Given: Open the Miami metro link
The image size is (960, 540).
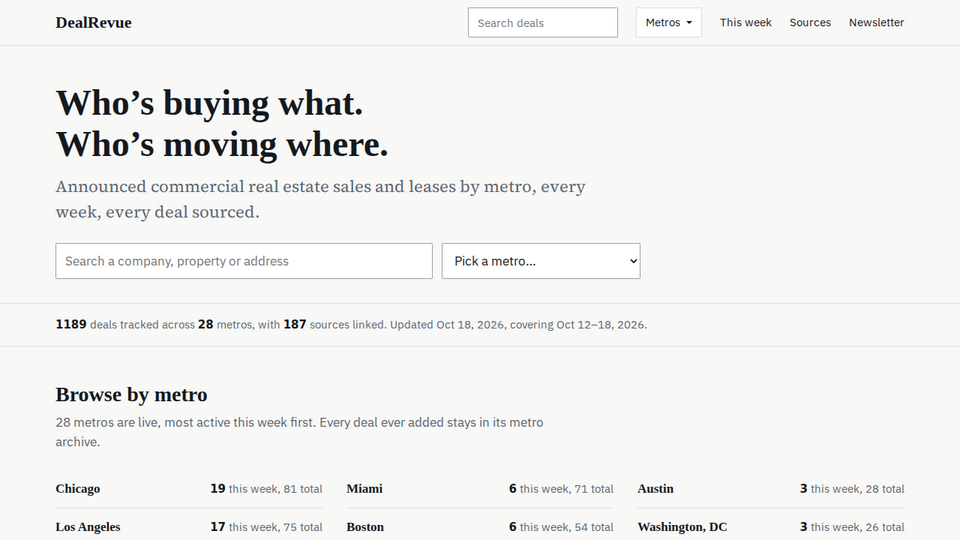Looking at the screenshot, I should (x=364, y=489).
